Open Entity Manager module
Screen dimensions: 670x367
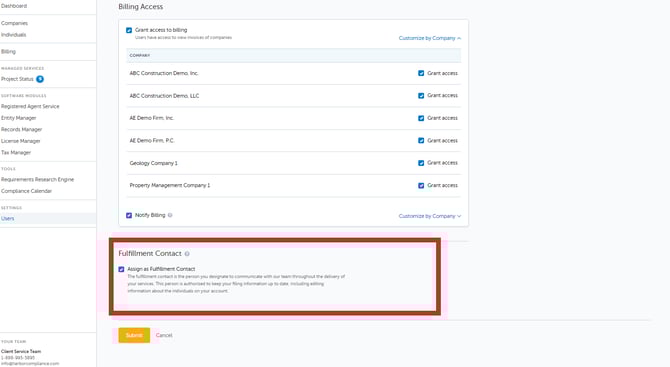coord(19,118)
